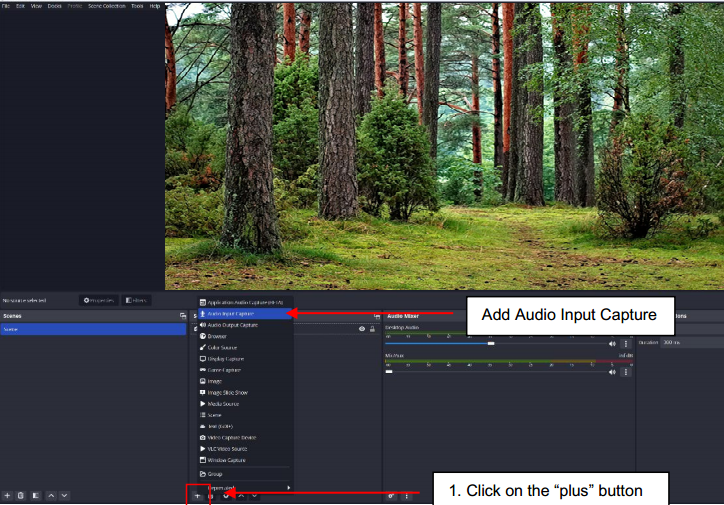
Task: Mute Desktop Audio using its speaker icon
Action: click(x=612, y=343)
